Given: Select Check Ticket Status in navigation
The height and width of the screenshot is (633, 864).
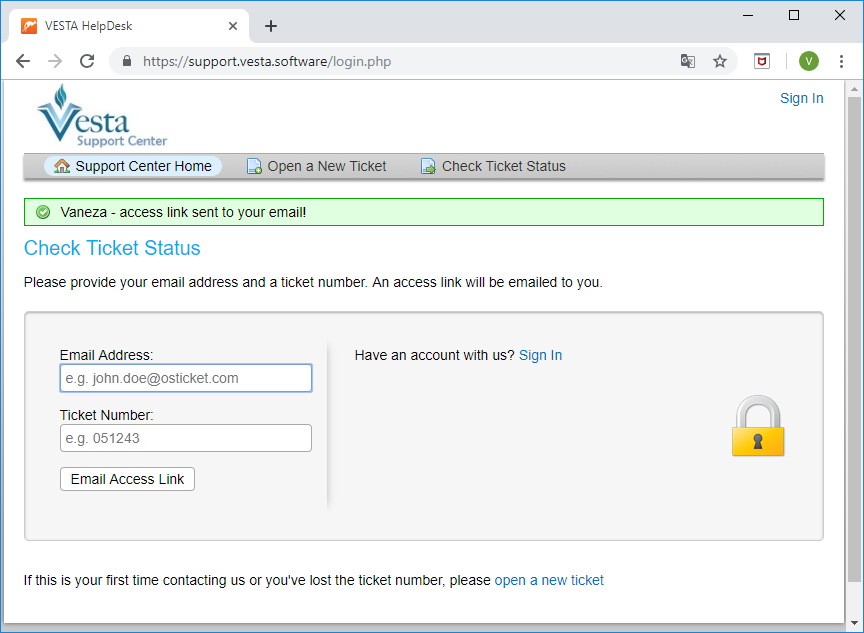Looking at the screenshot, I should [493, 166].
